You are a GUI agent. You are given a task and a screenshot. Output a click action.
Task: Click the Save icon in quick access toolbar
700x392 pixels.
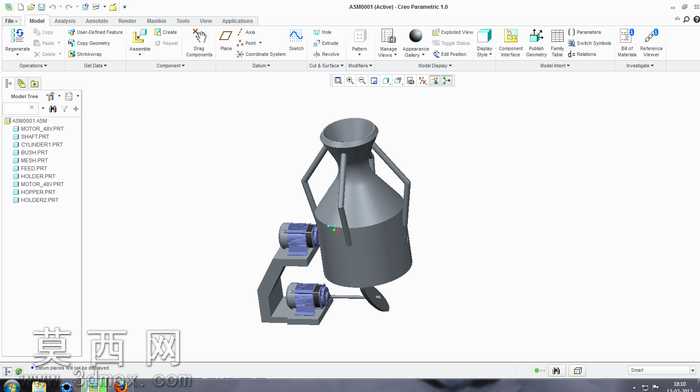click(42, 7)
